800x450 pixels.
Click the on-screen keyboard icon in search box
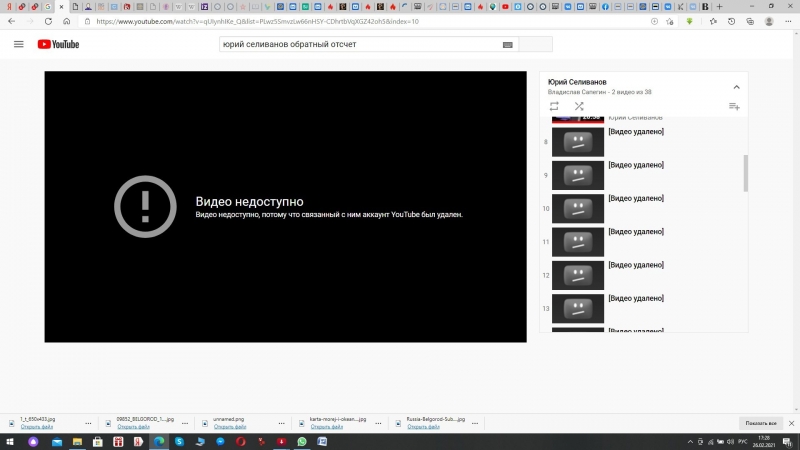click(x=508, y=44)
